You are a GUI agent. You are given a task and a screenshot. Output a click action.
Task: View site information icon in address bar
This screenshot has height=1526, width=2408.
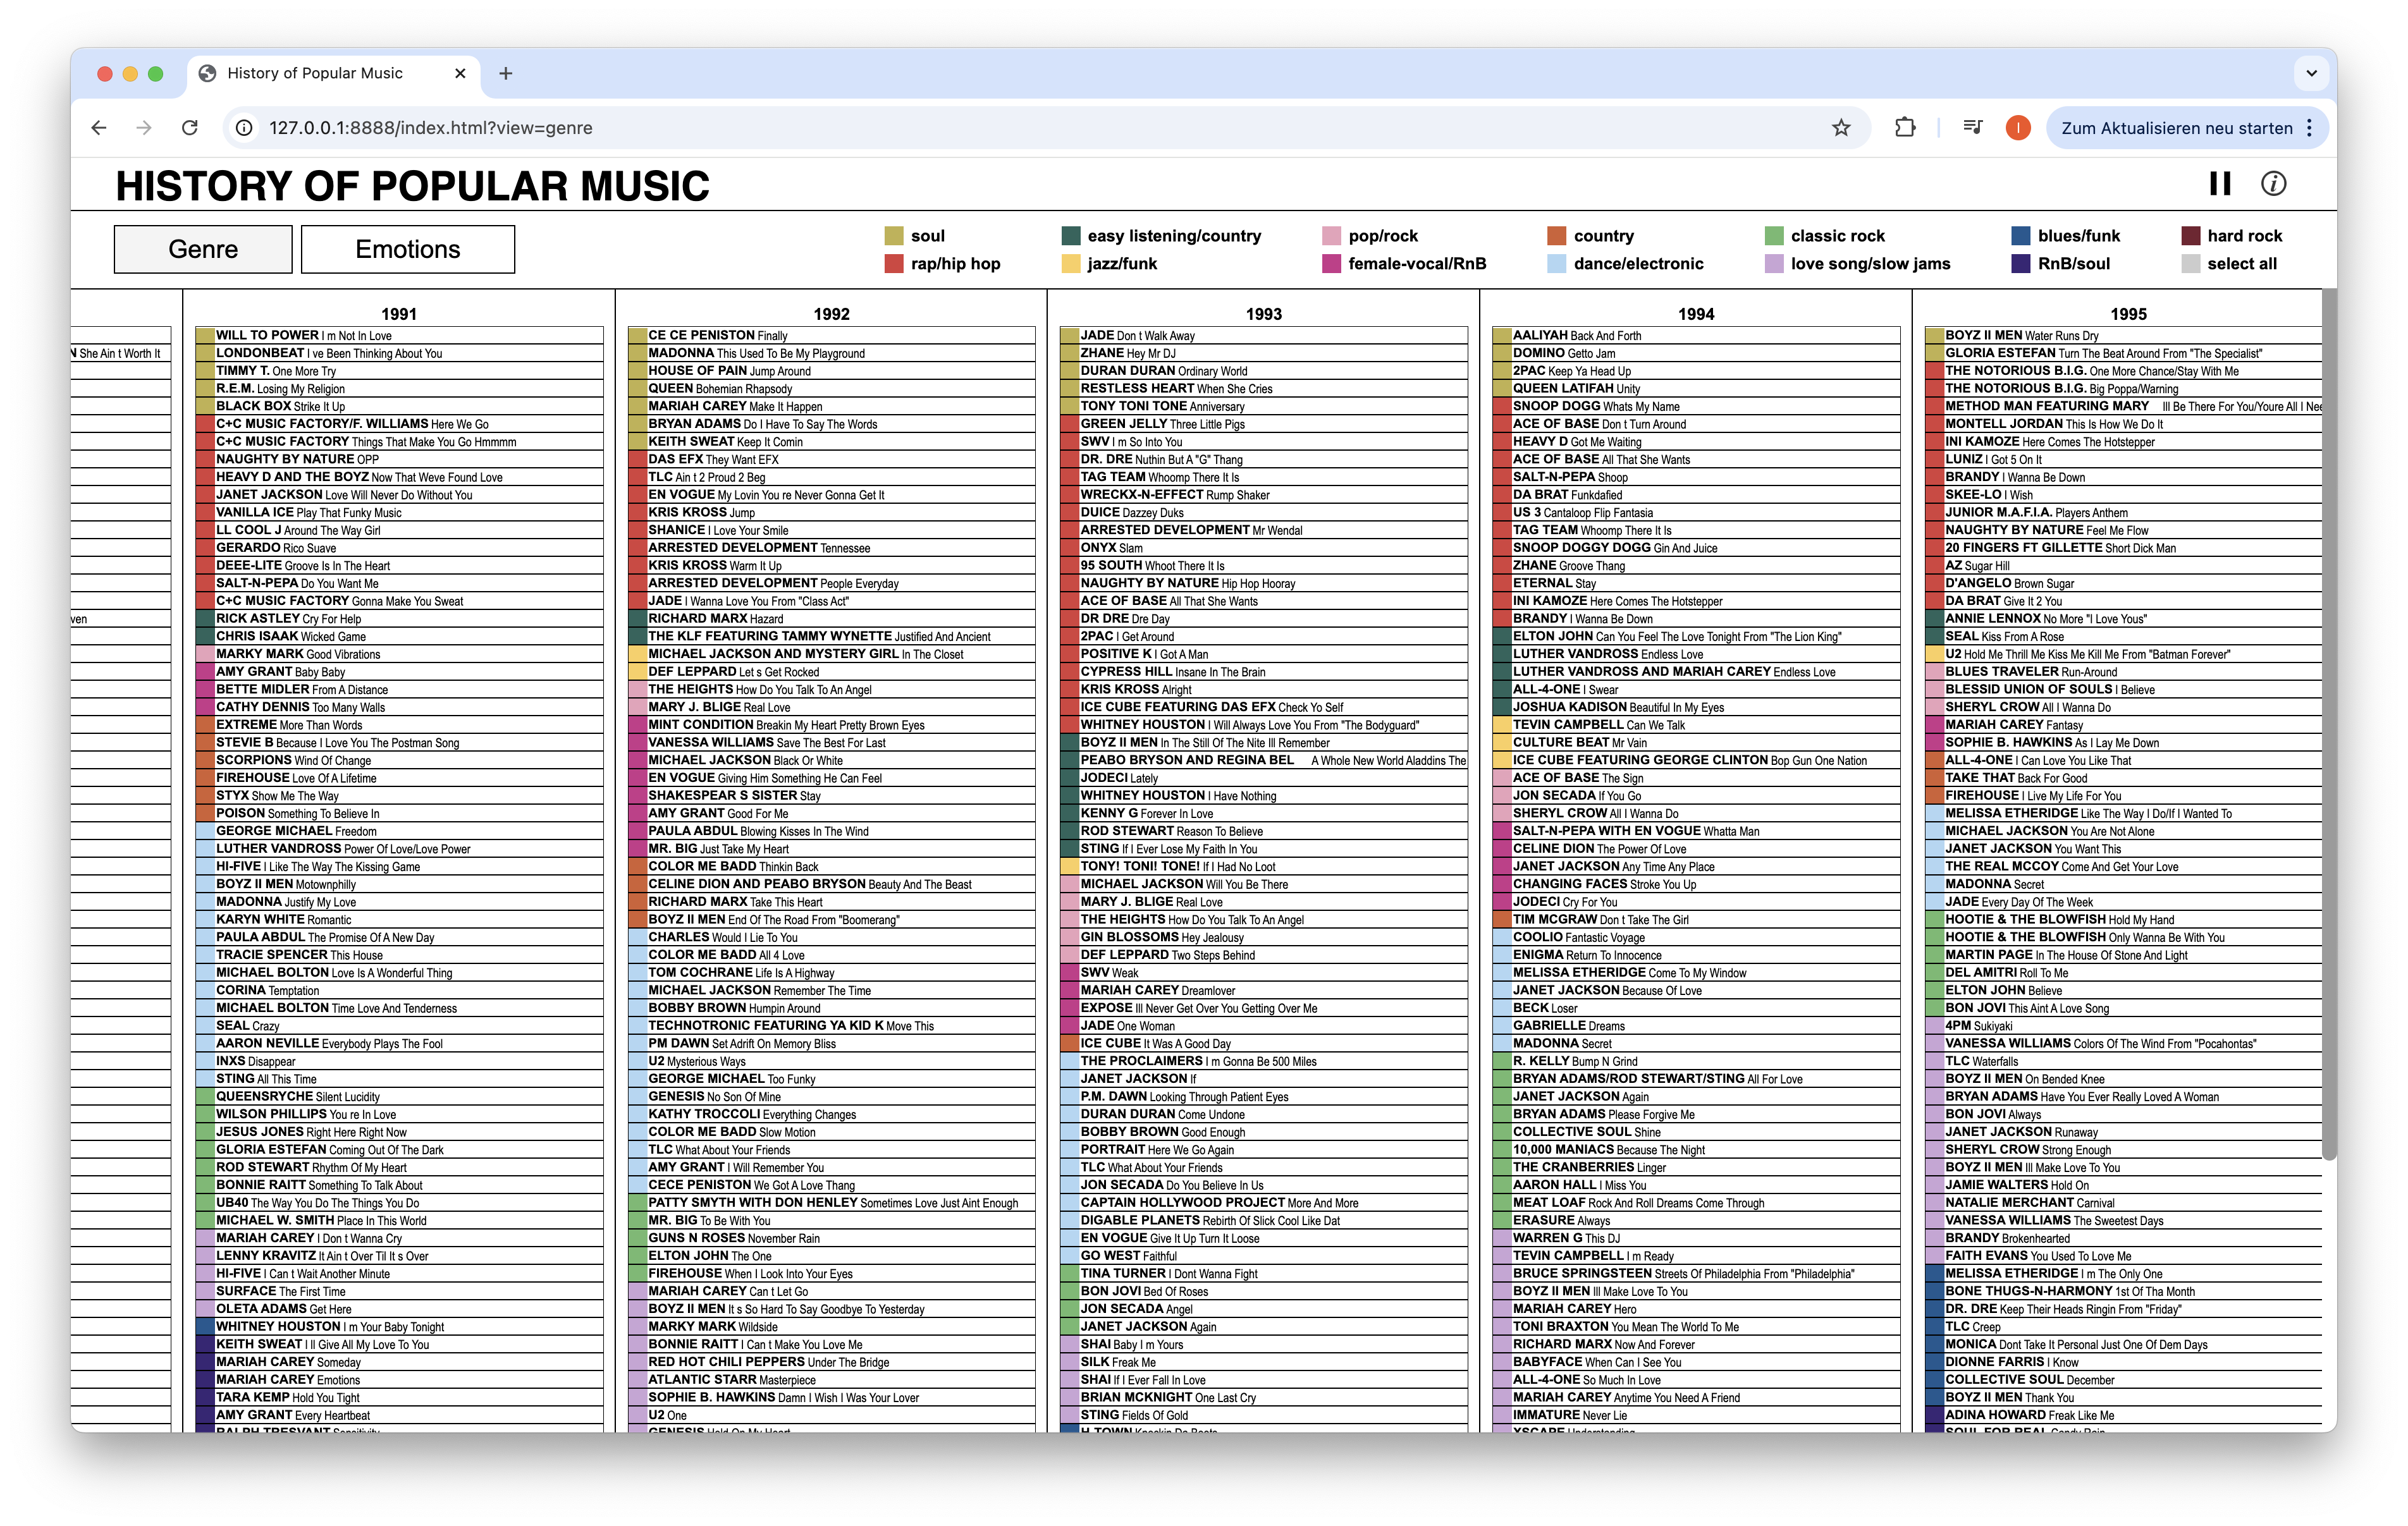click(243, 128)
